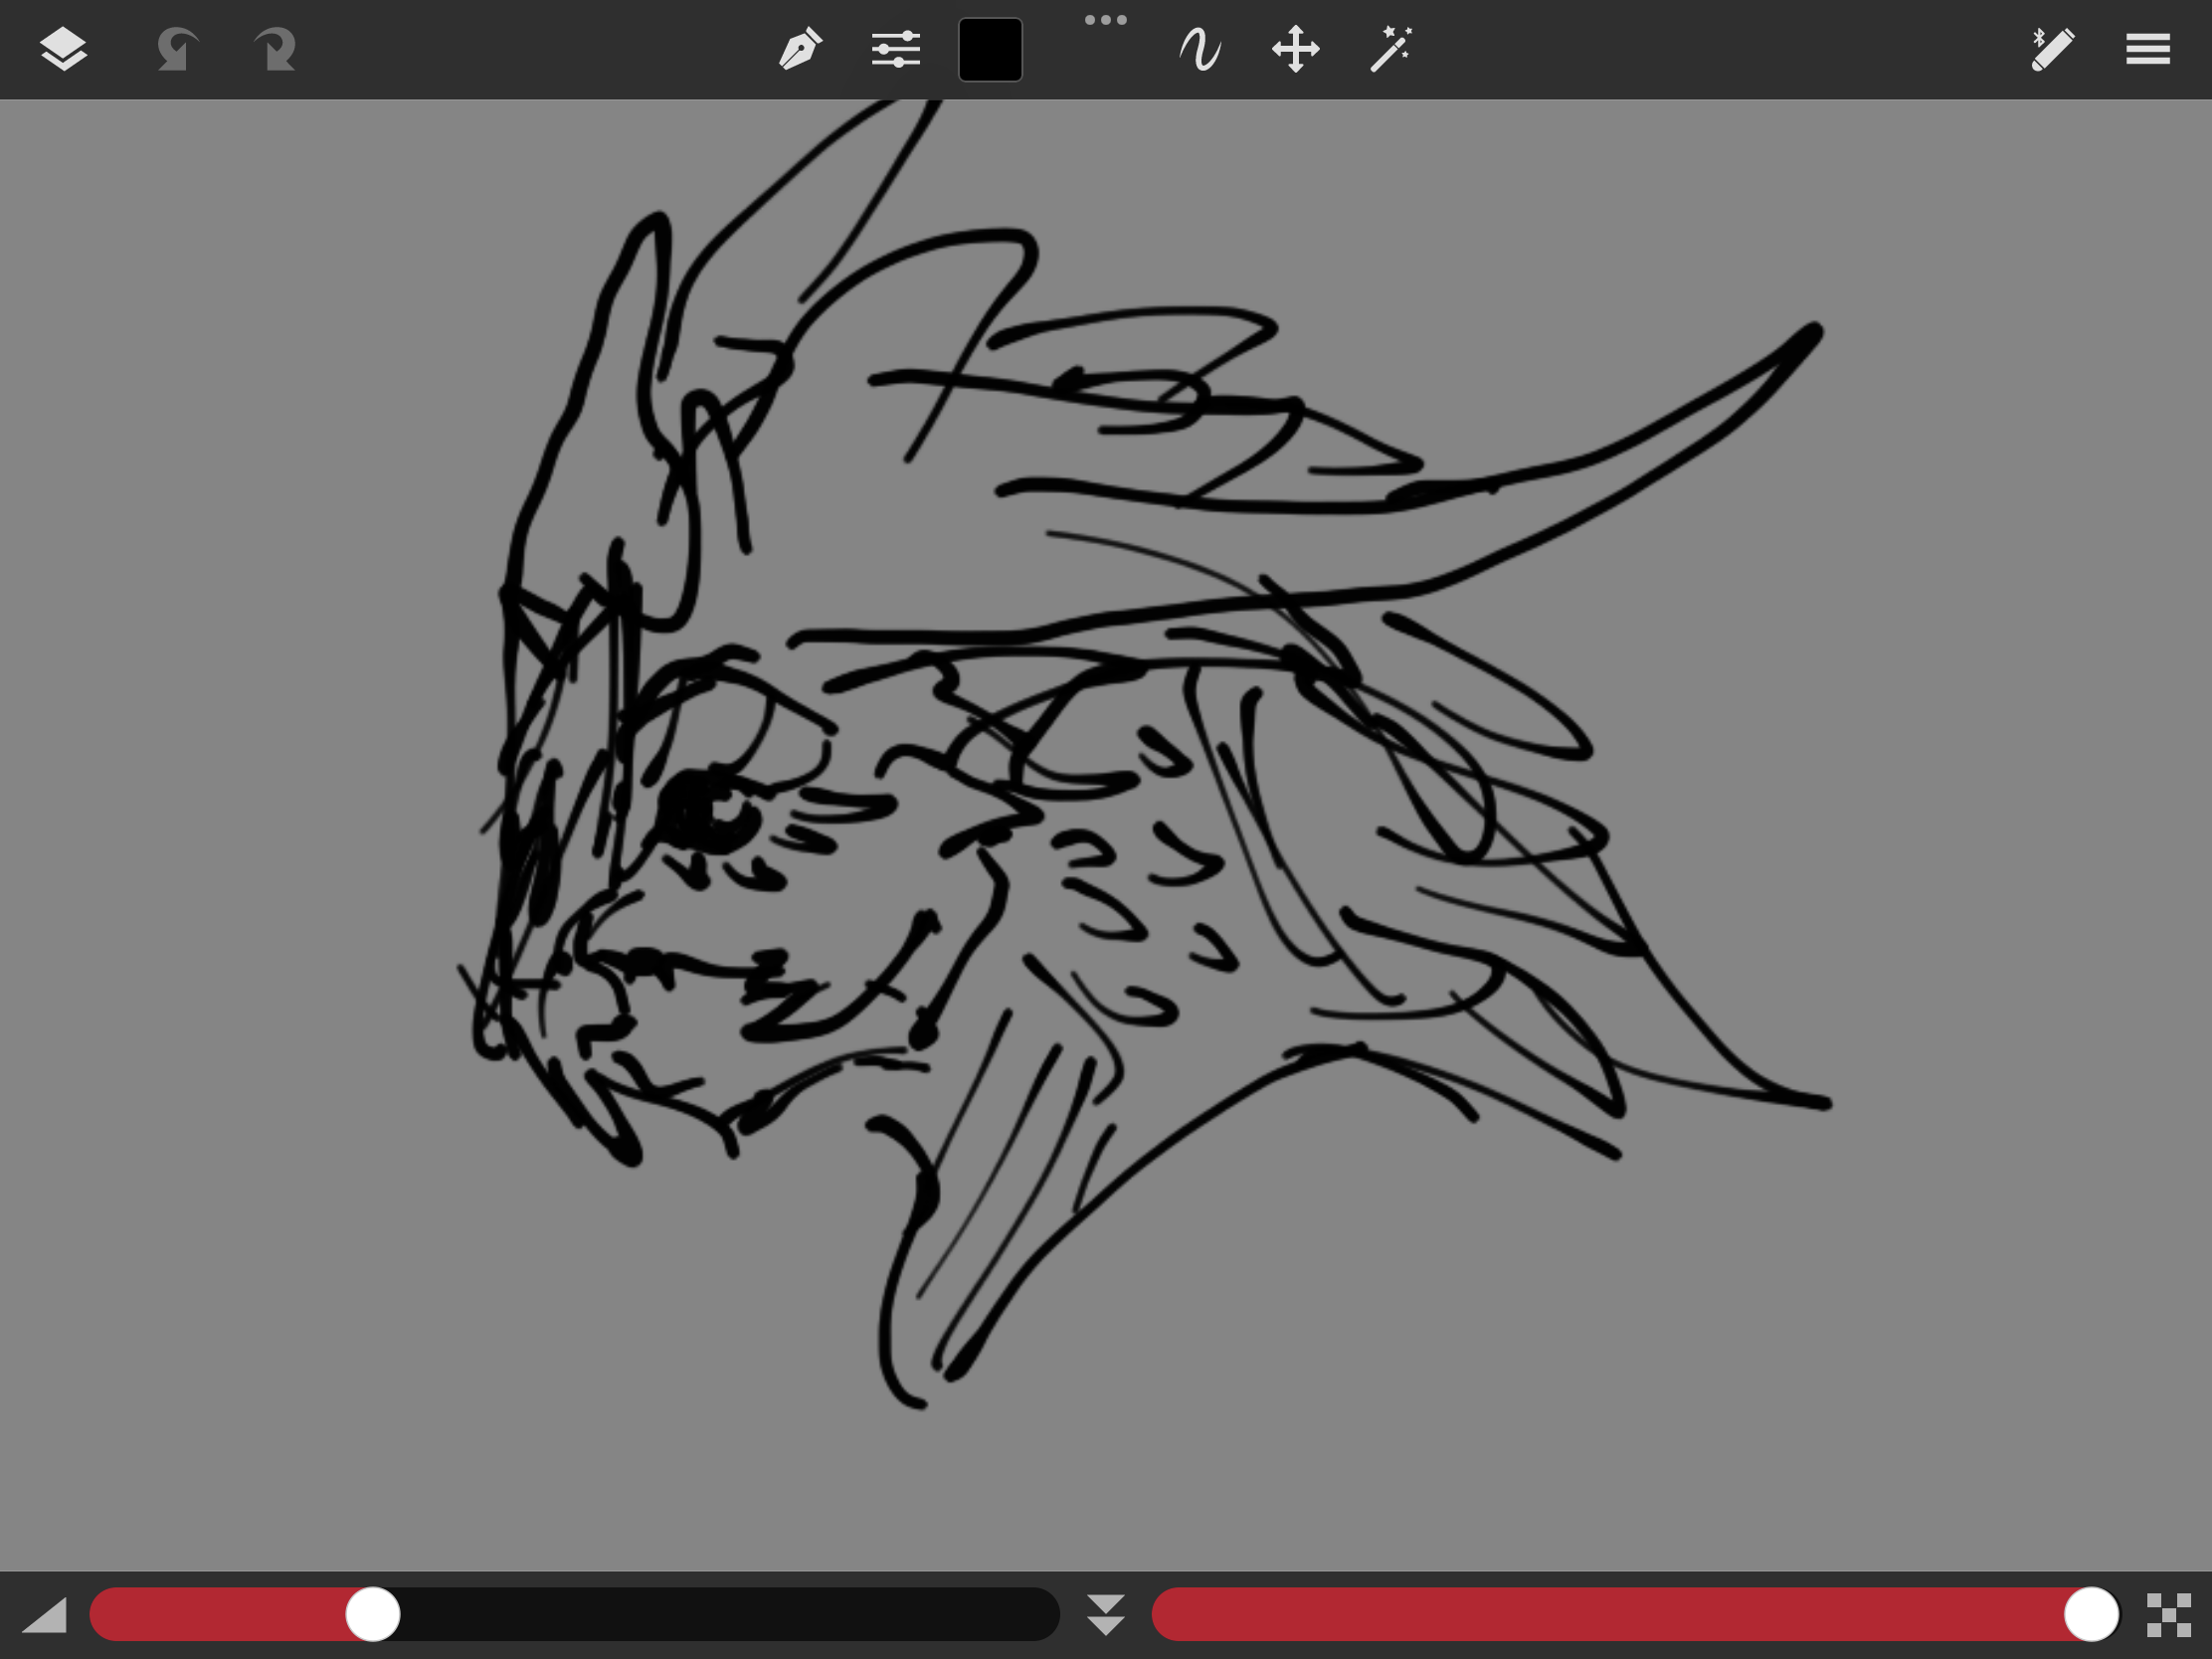
Task: Select the curved stroke smoothing tool
Action: click(1200, 49)
